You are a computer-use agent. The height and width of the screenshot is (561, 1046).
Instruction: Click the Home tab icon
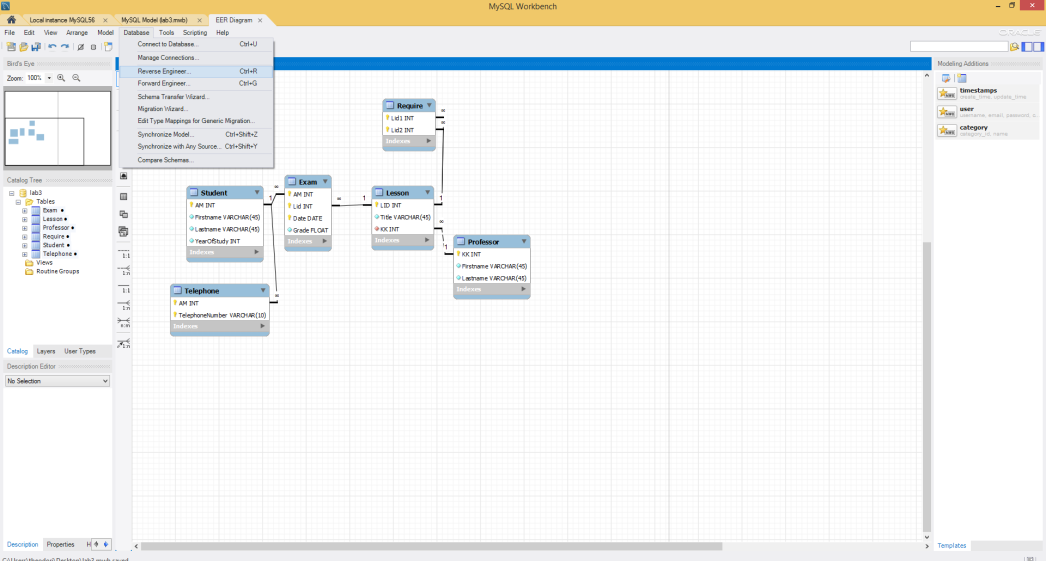point(11,20)
